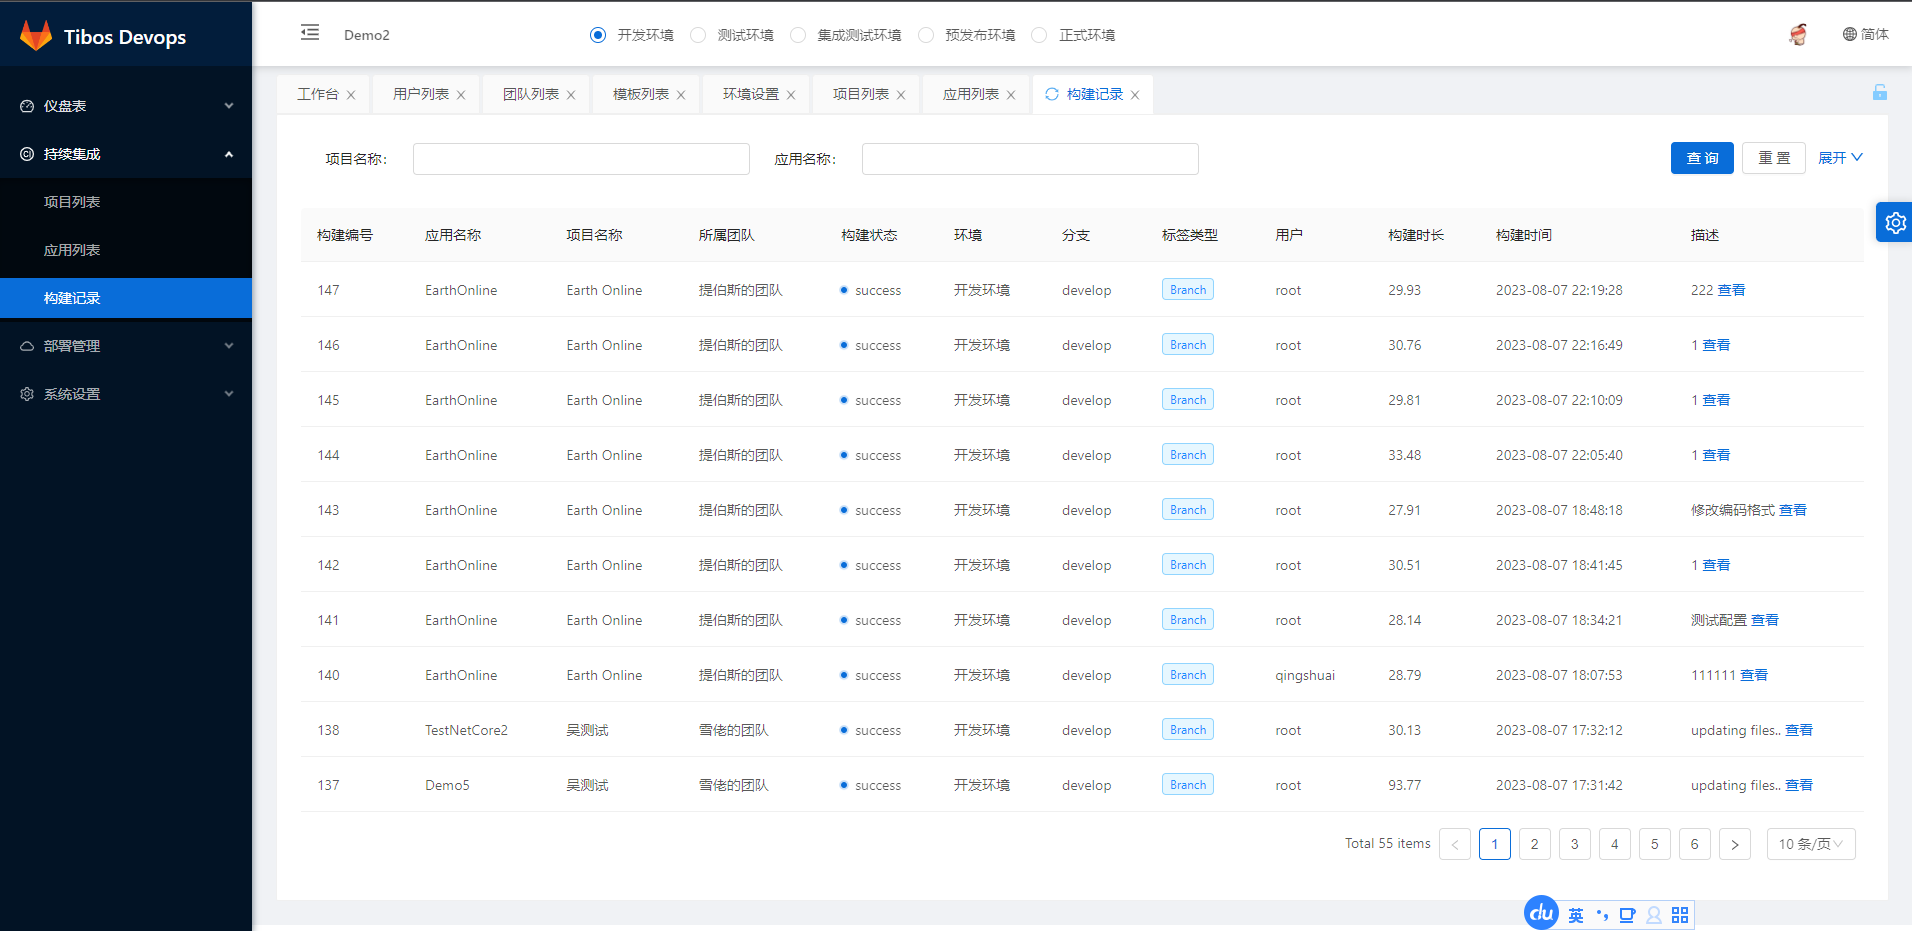The height and width of the screenshot is (931, 1912).
Task: Click the IME user account icon
Action: [x=1653, y=915]
